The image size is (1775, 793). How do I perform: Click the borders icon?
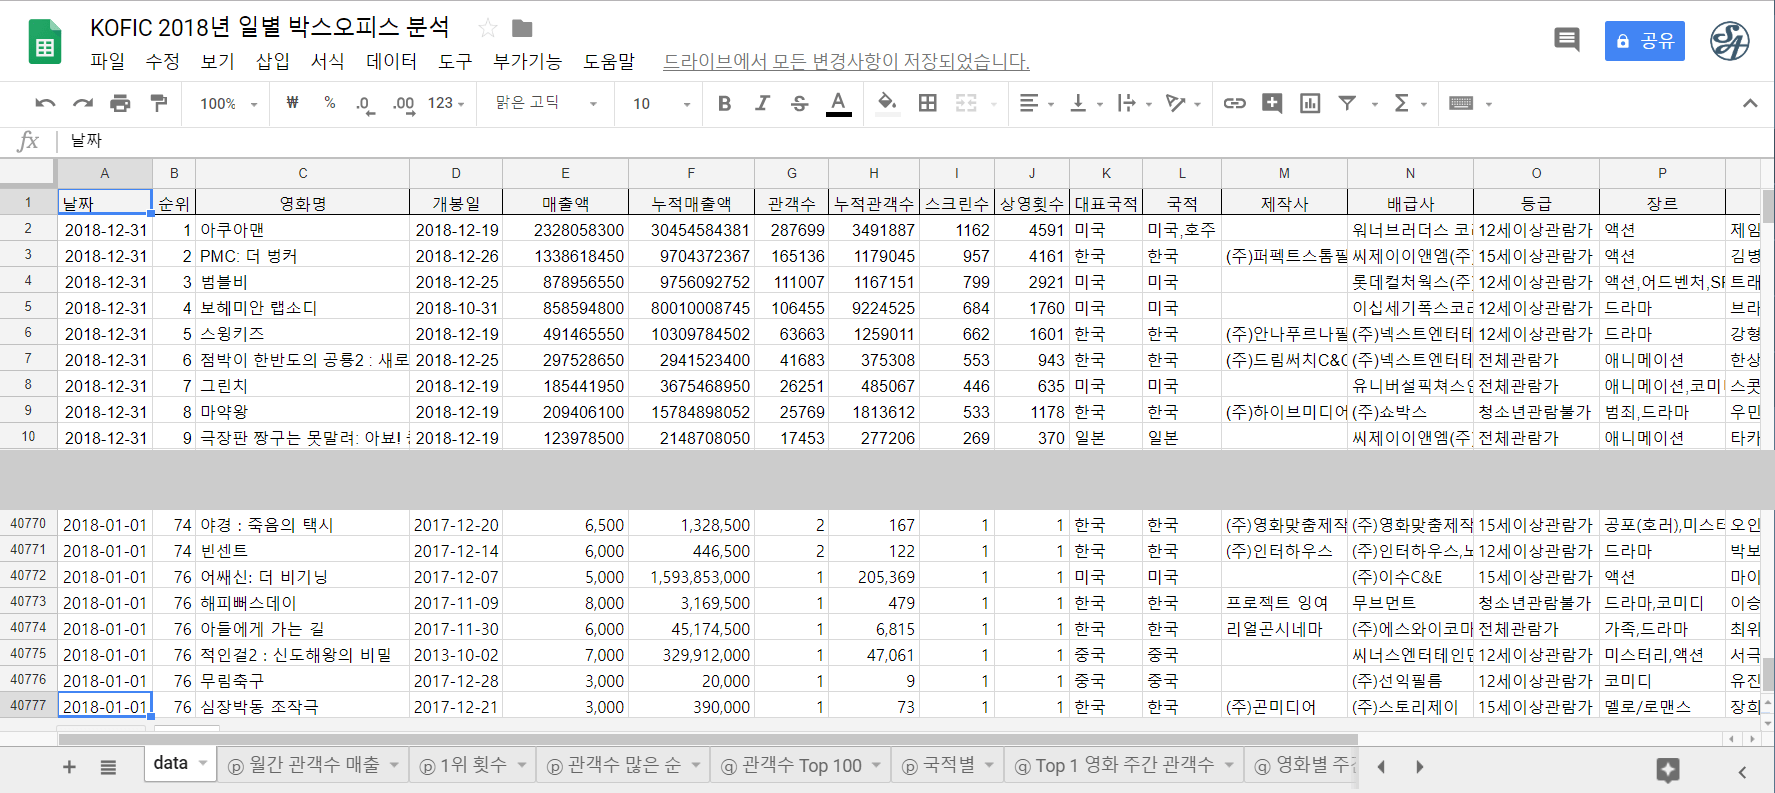click(927, 103)
